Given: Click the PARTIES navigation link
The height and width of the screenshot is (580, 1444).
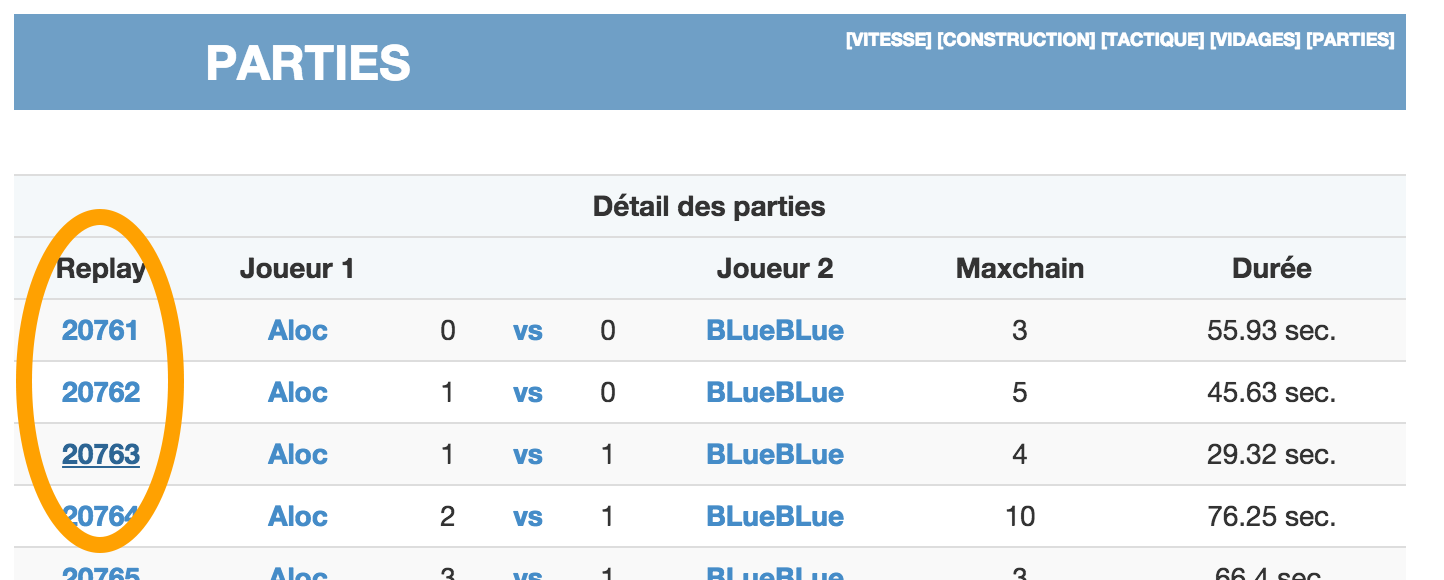Looking at the screenshot, I should pos(1350,40).
